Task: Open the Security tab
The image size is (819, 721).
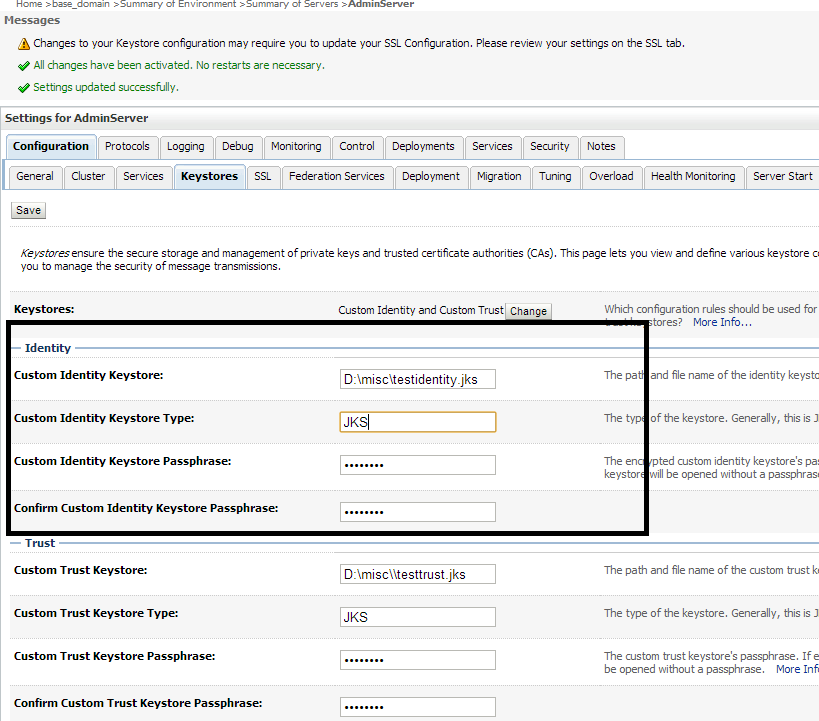Action: coord(549,146)
